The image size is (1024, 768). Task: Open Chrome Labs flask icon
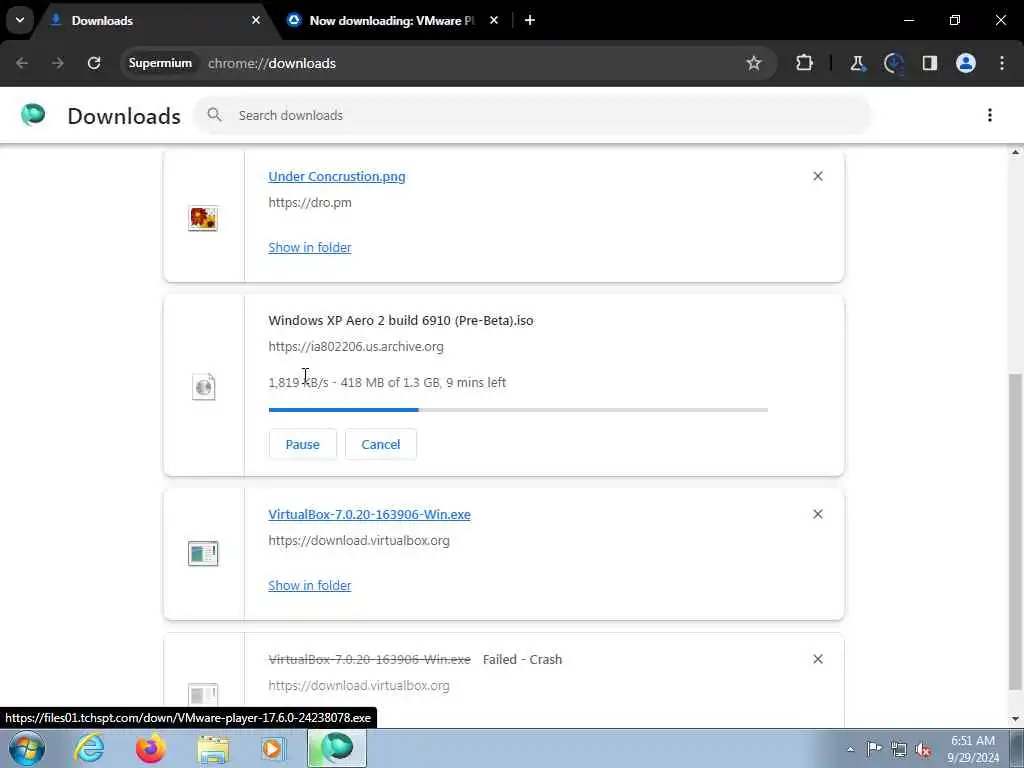point(857,63)
